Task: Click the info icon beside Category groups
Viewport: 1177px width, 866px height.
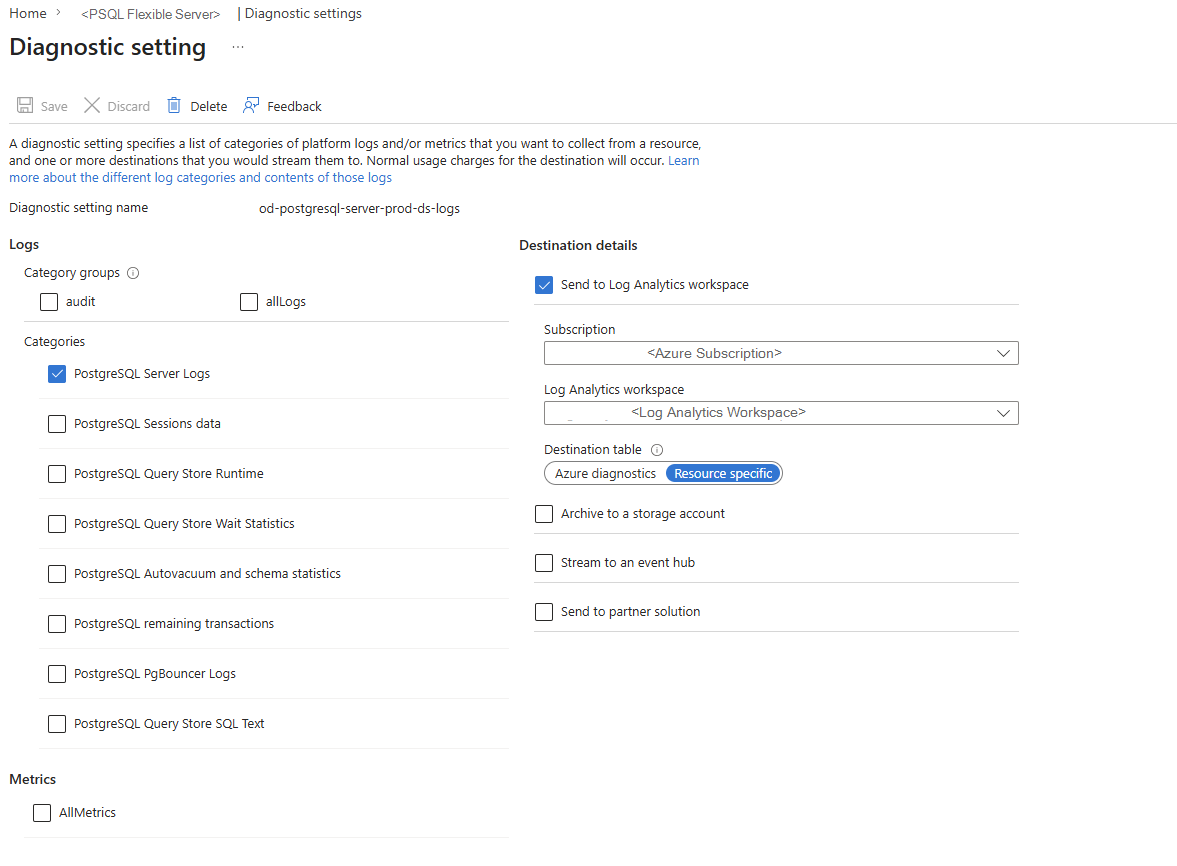Action: point(133,273)
